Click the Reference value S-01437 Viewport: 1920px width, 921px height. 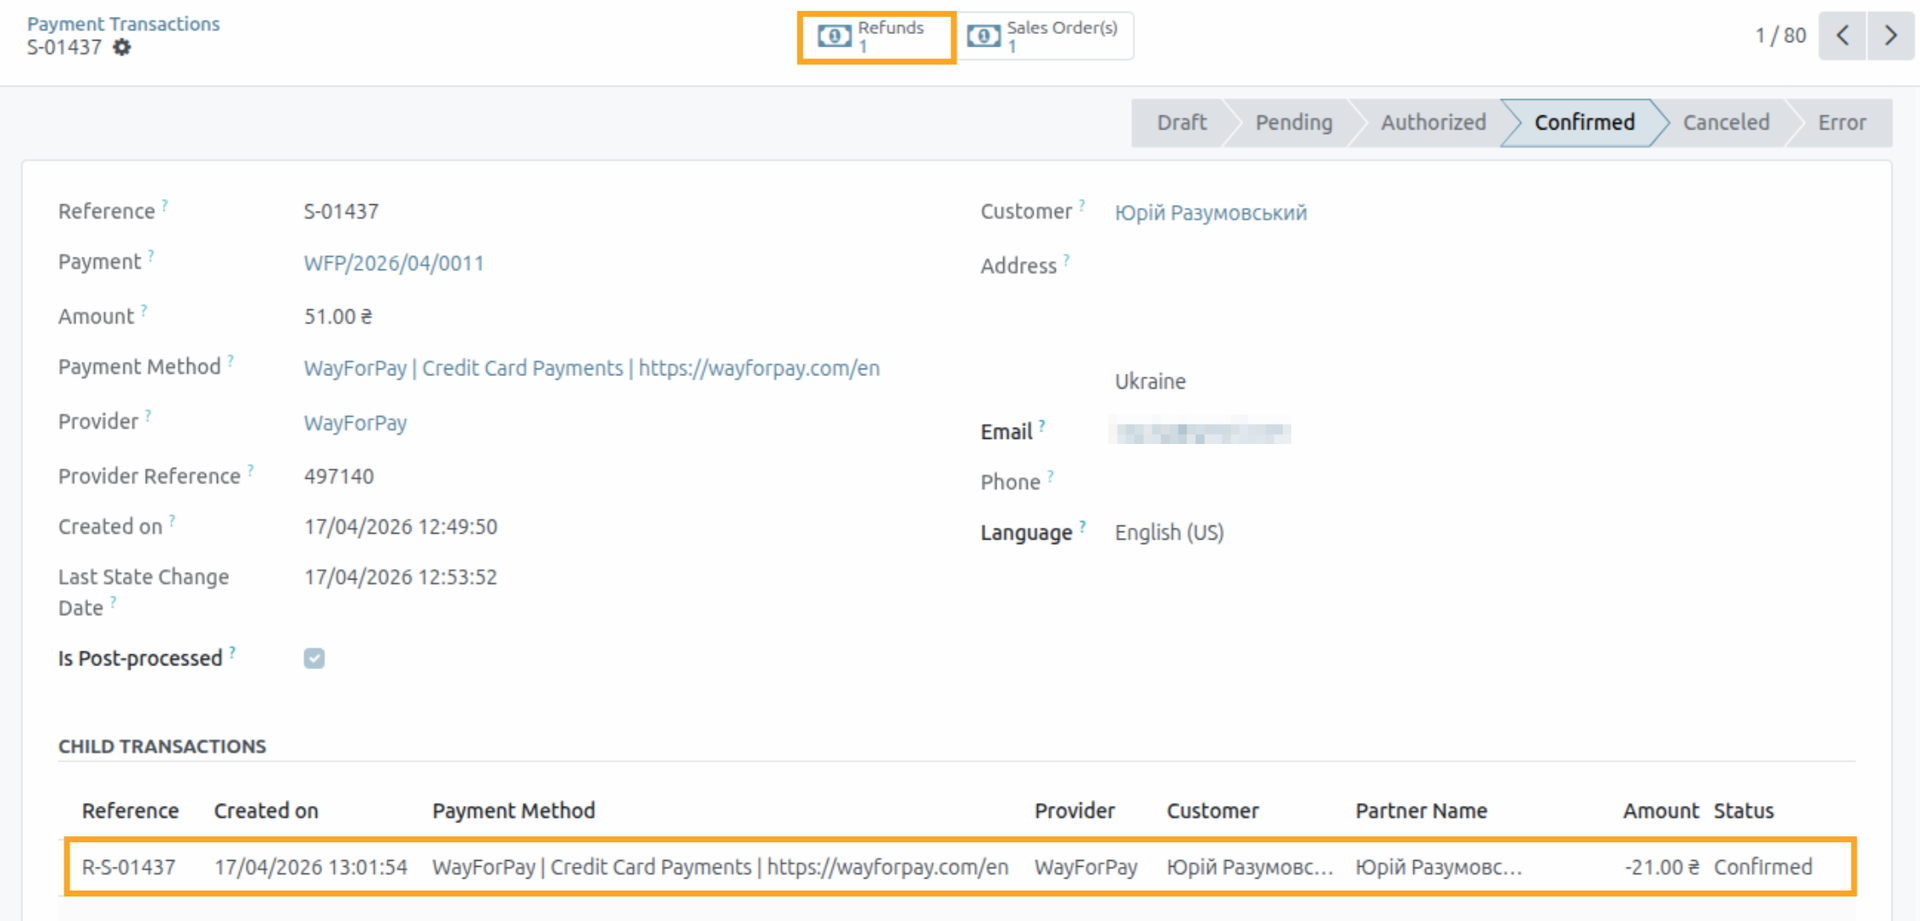pos(341,212)
